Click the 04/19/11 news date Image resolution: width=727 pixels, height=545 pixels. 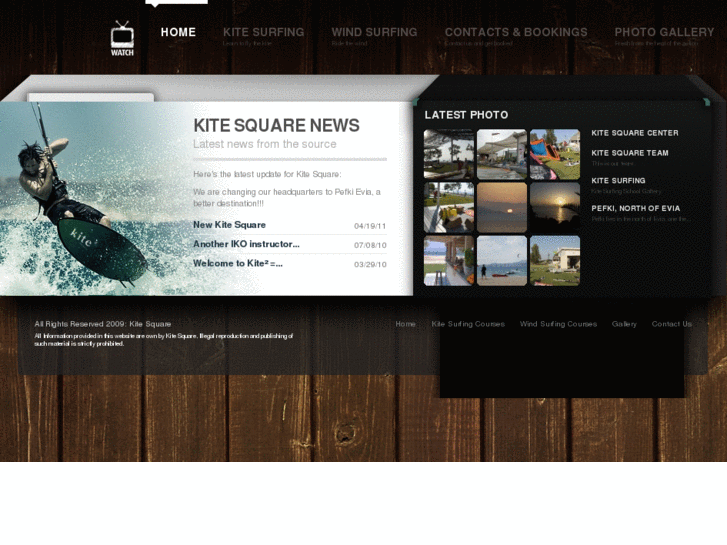click(x=370, y=226)
